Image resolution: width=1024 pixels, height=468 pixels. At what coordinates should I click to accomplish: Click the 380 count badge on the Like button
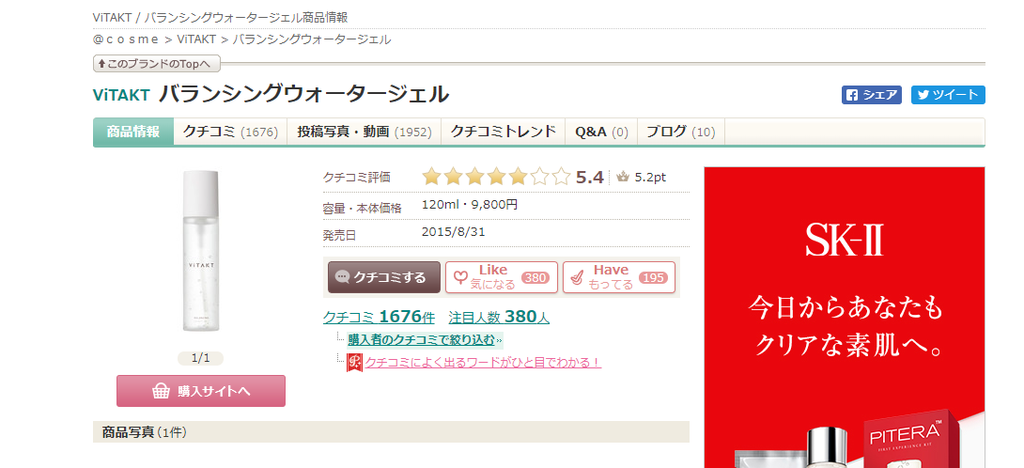[x=536, y=278]
